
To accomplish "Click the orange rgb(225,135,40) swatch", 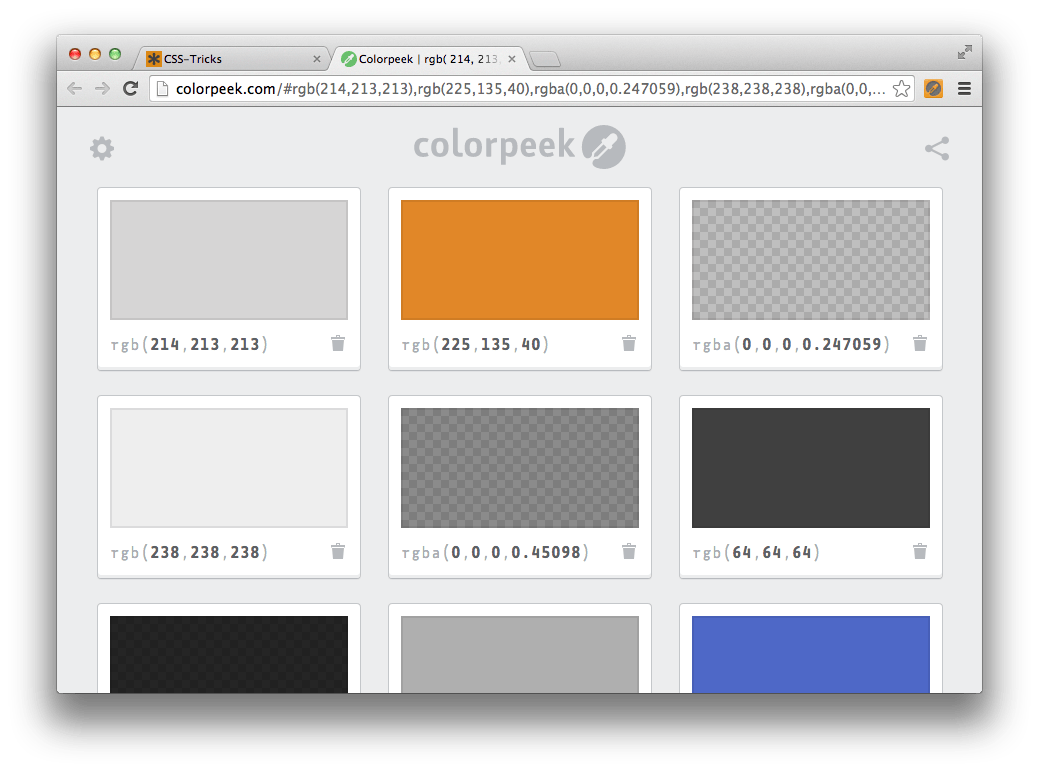I will (520, 260).
